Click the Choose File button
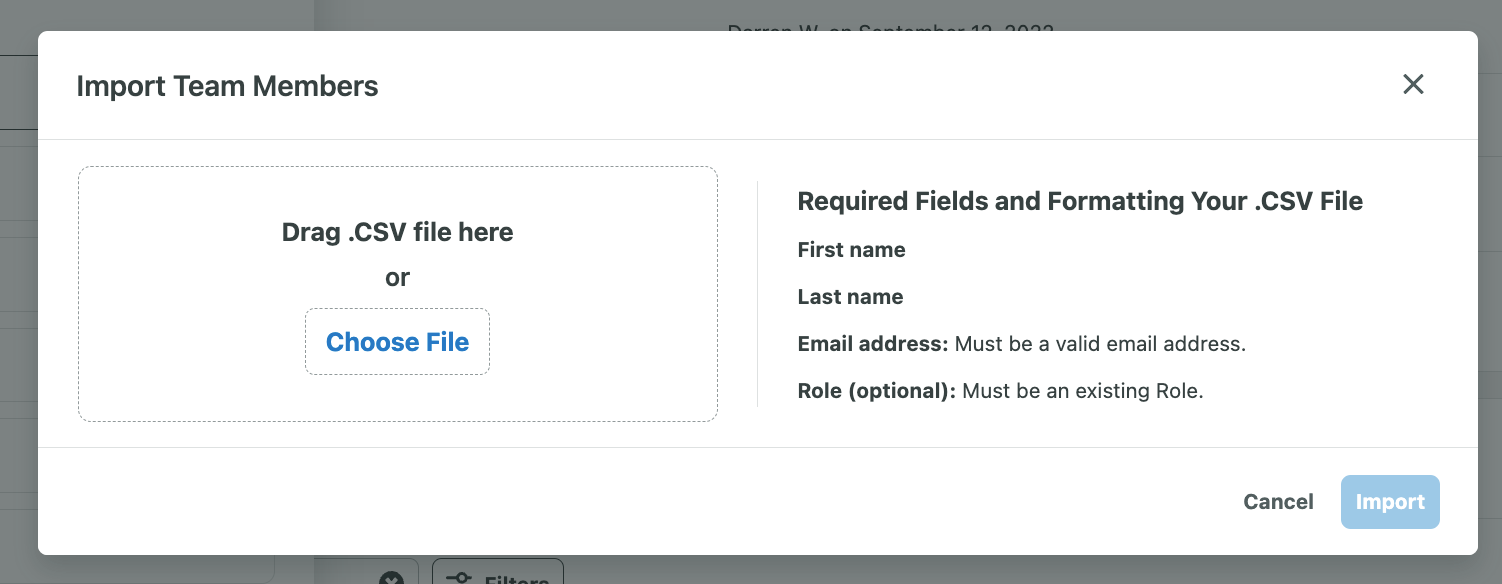 pos(397,342)
